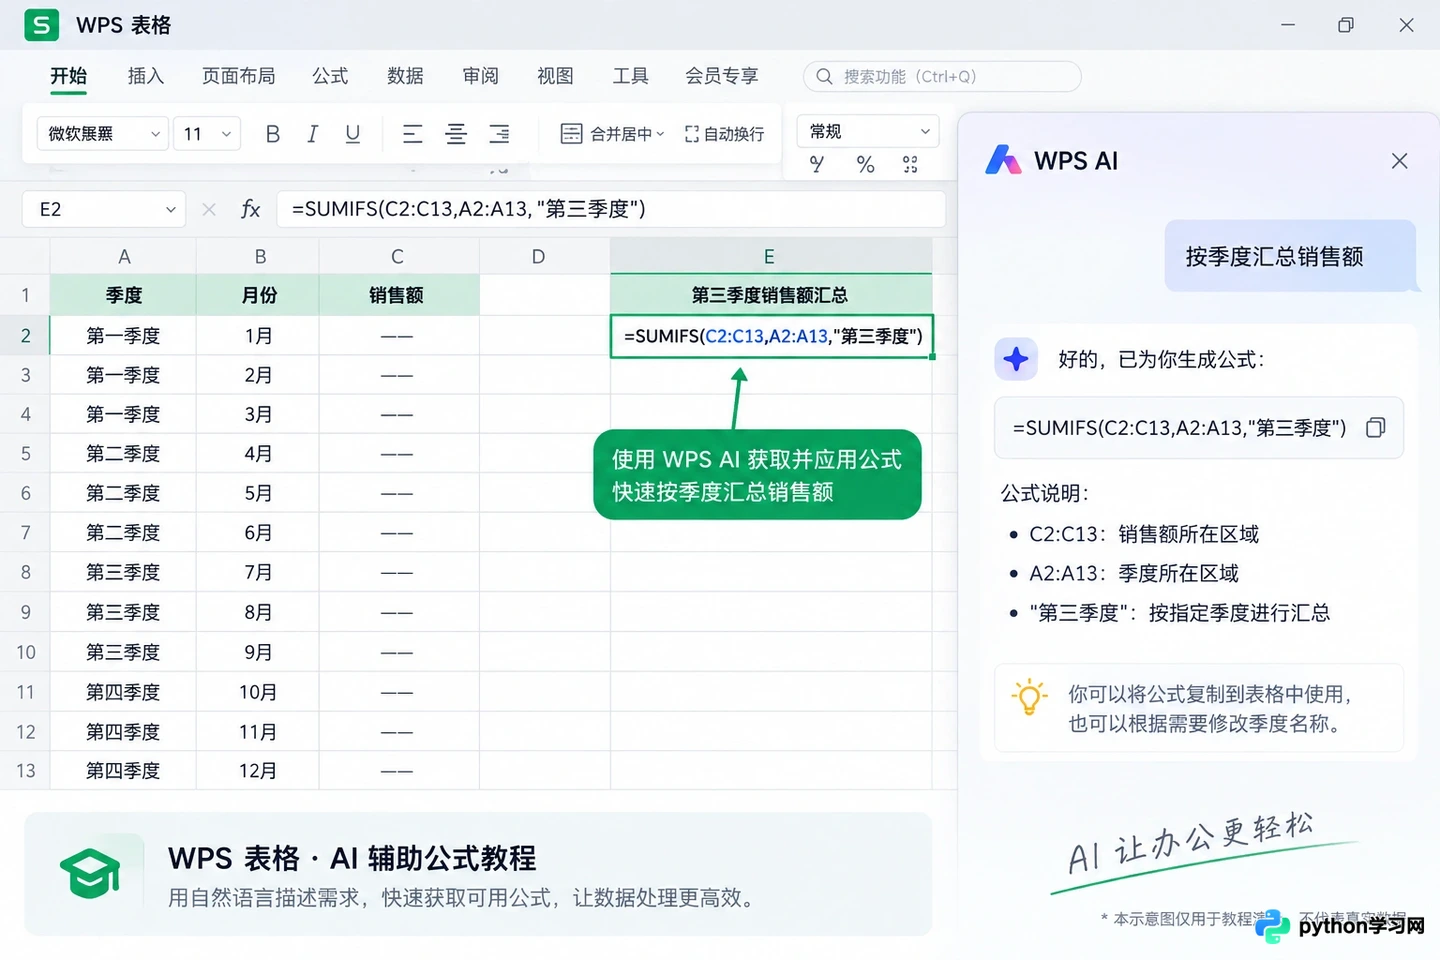This screenshot has width=1440, height=960.
Task: Click the 第三季度销售额汇总 header cell
Action: click(770, 295)
